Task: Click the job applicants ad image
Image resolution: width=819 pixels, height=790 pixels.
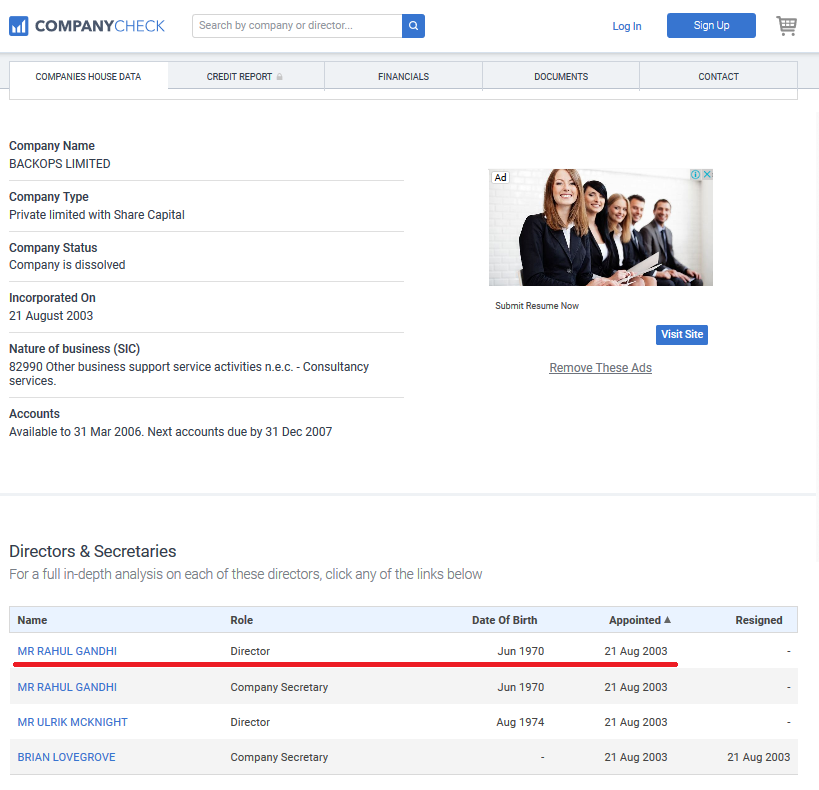Action: [x=600, y=228]
